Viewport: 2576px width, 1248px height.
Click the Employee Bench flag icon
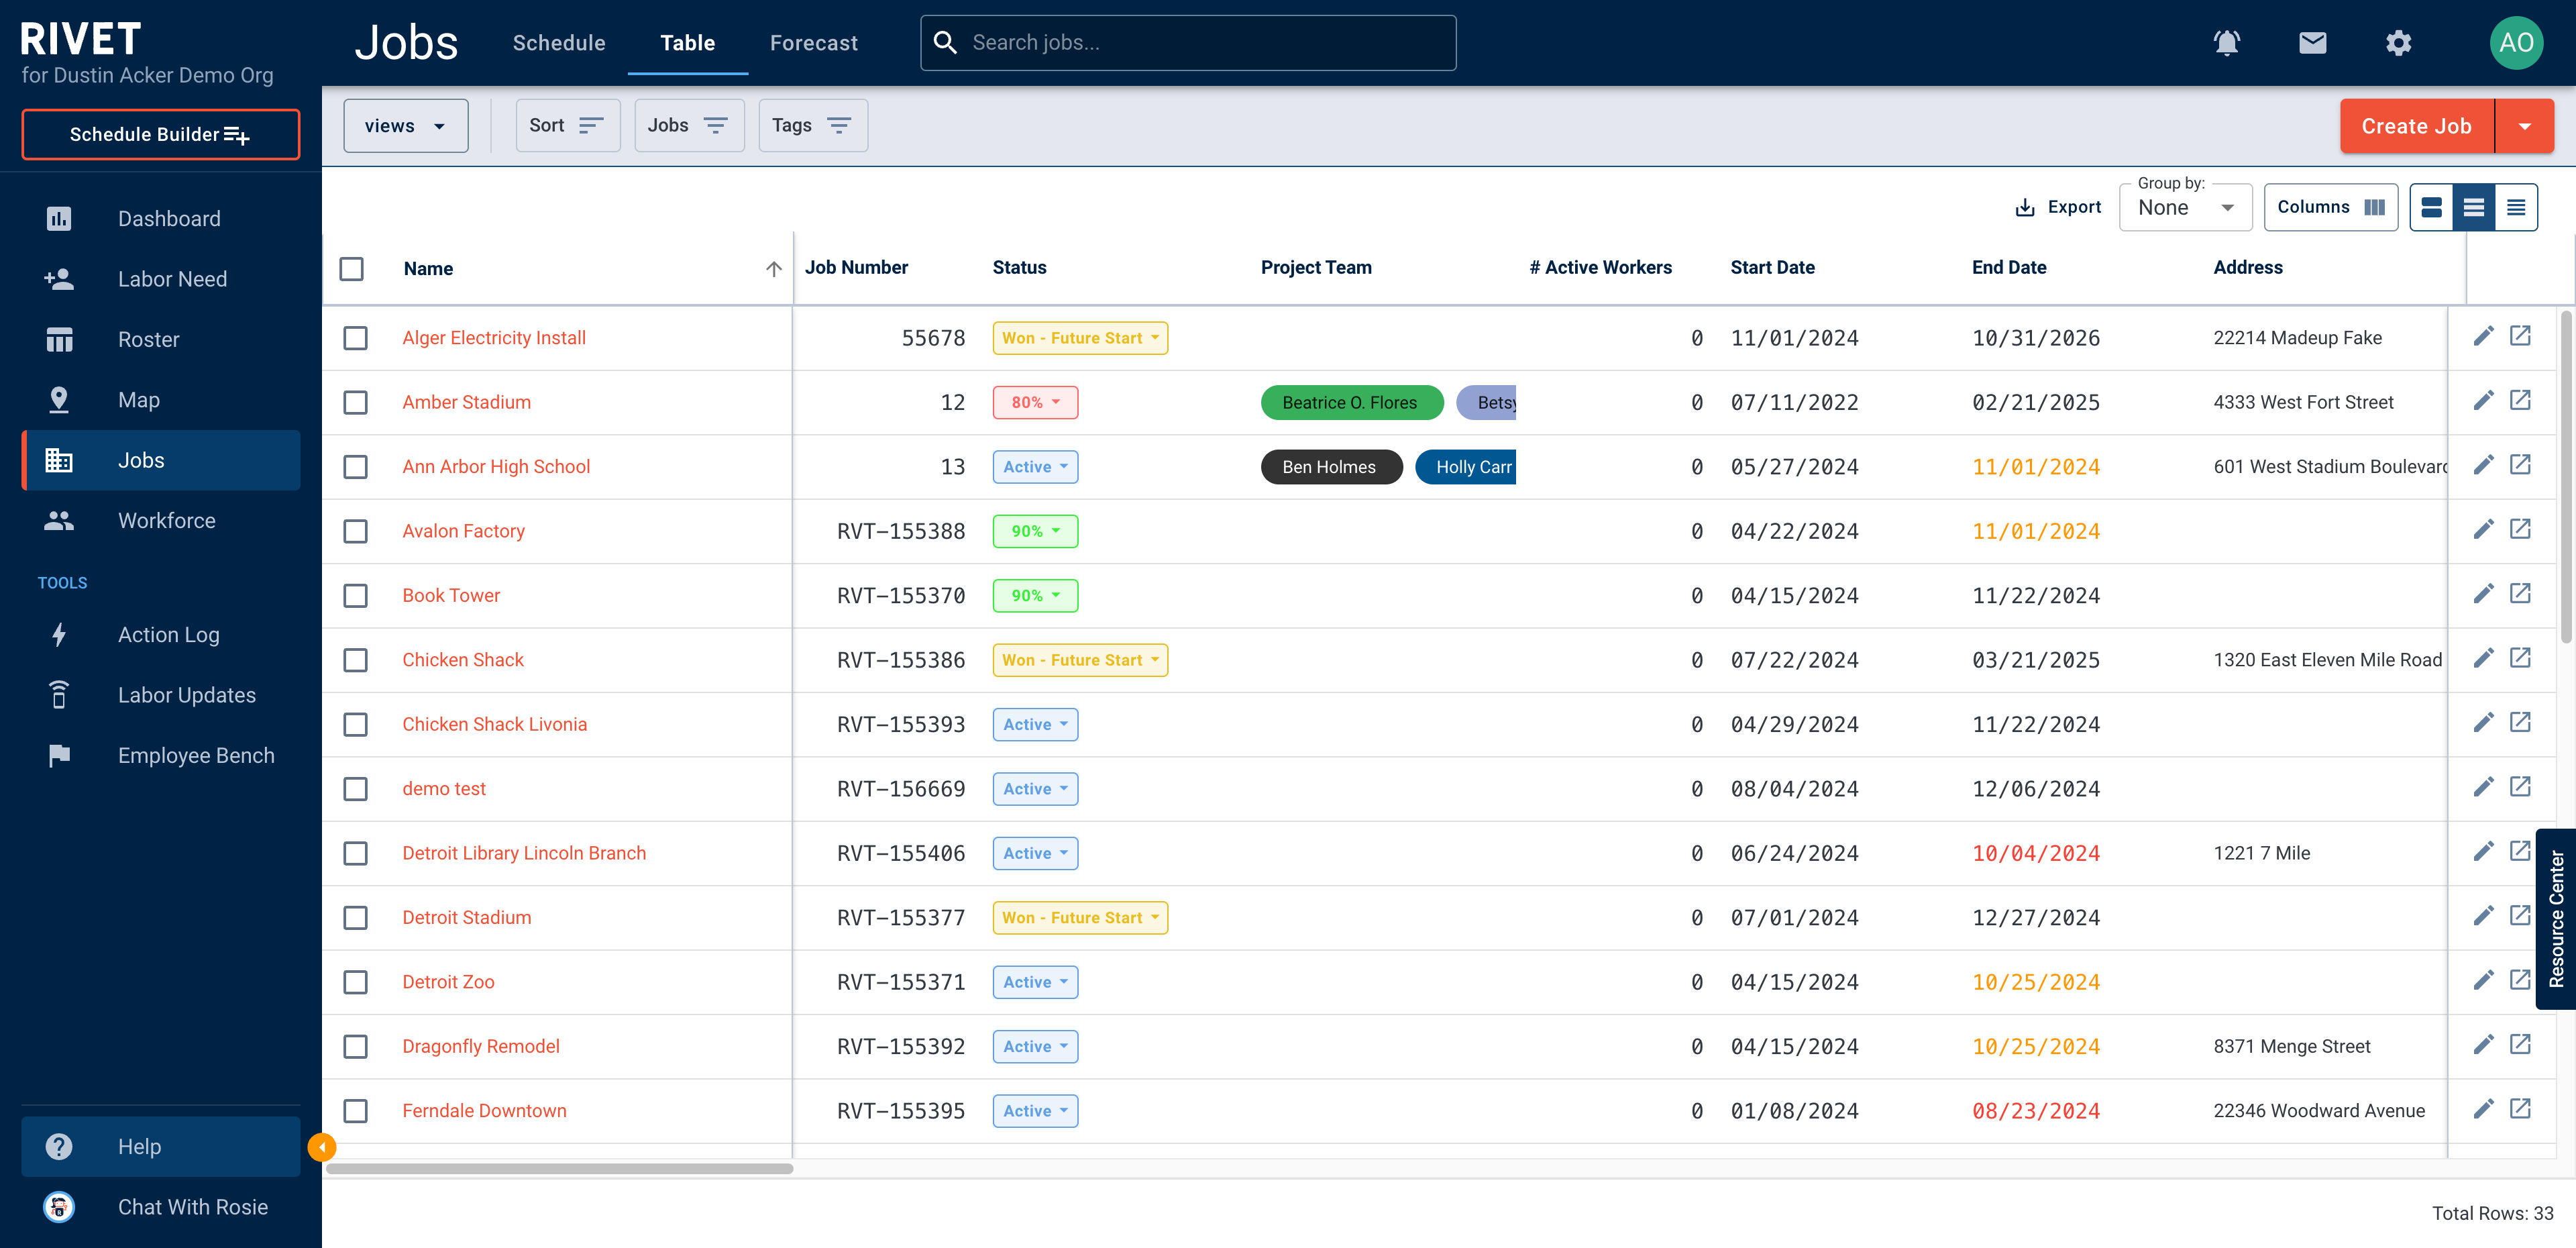[x=59, y=755]
